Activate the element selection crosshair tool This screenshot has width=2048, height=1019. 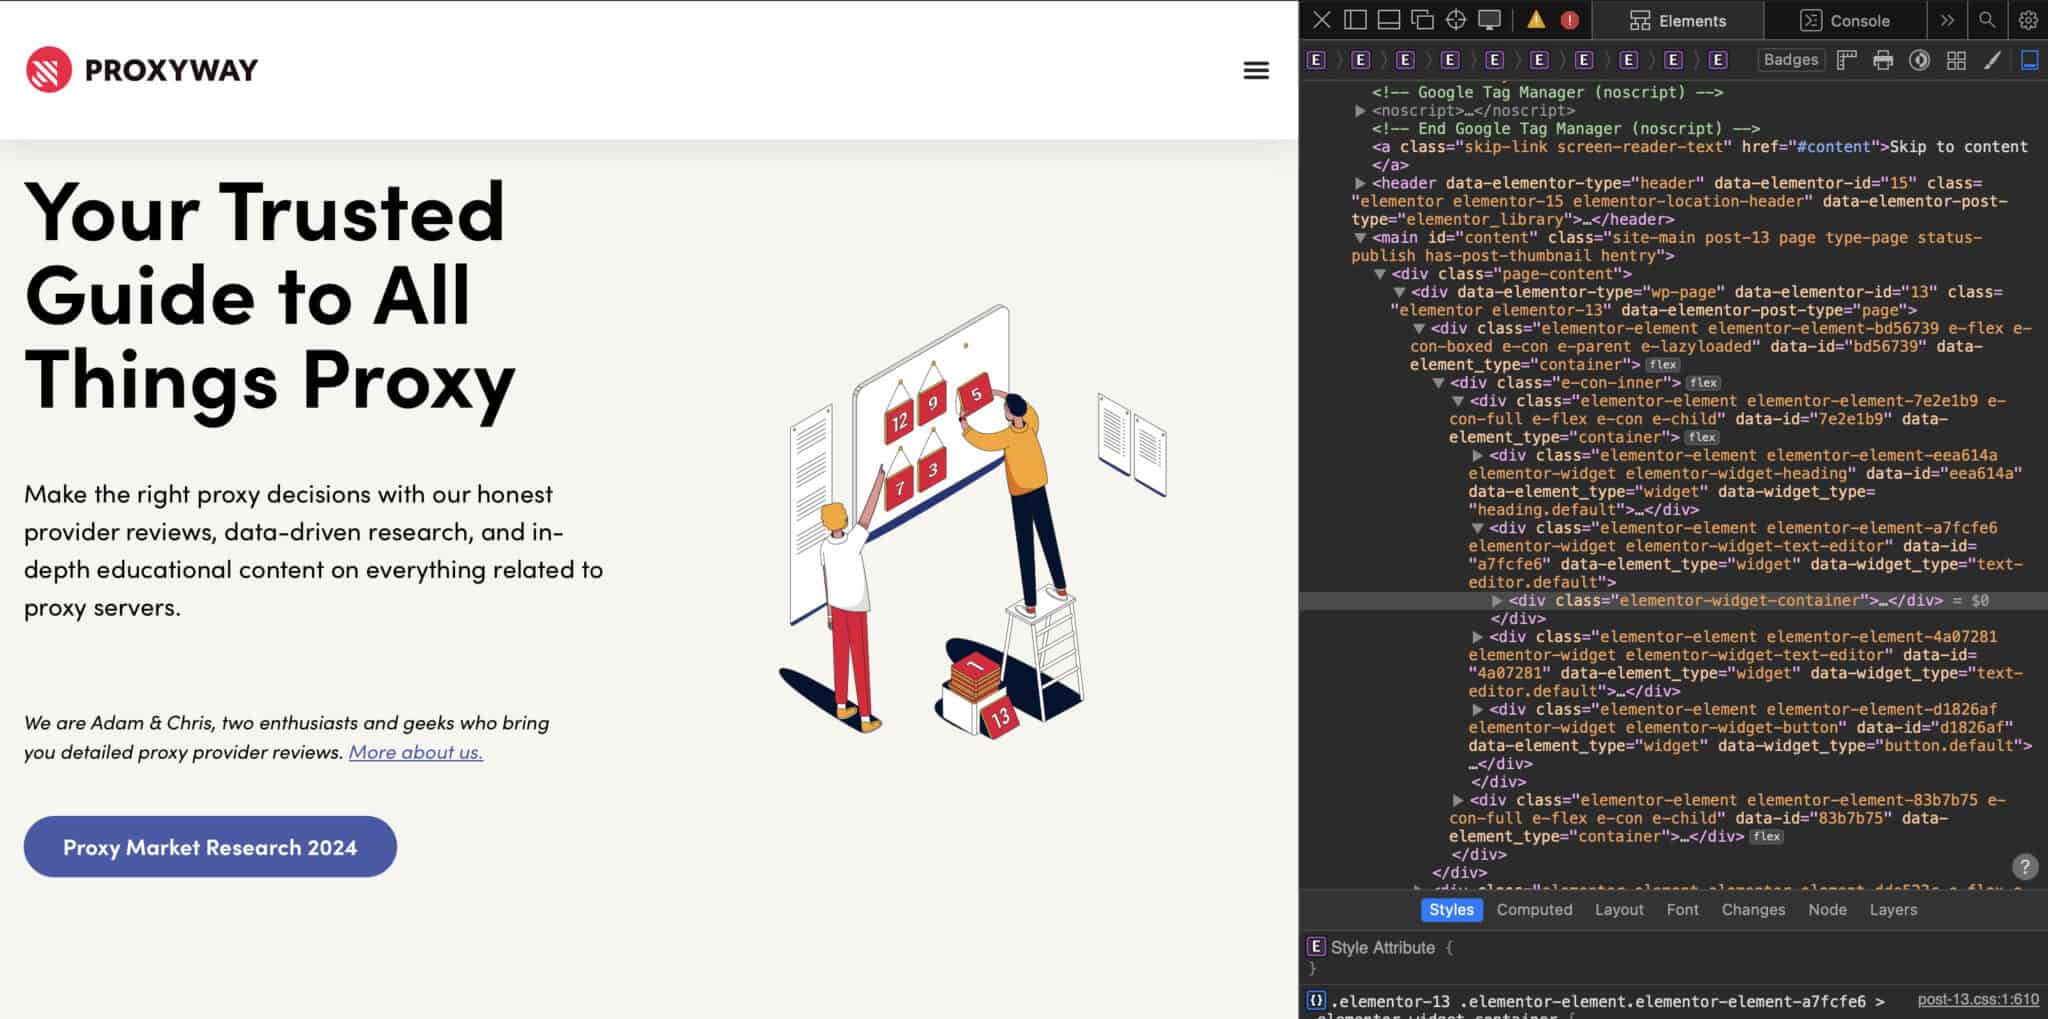click(1455, 20)
